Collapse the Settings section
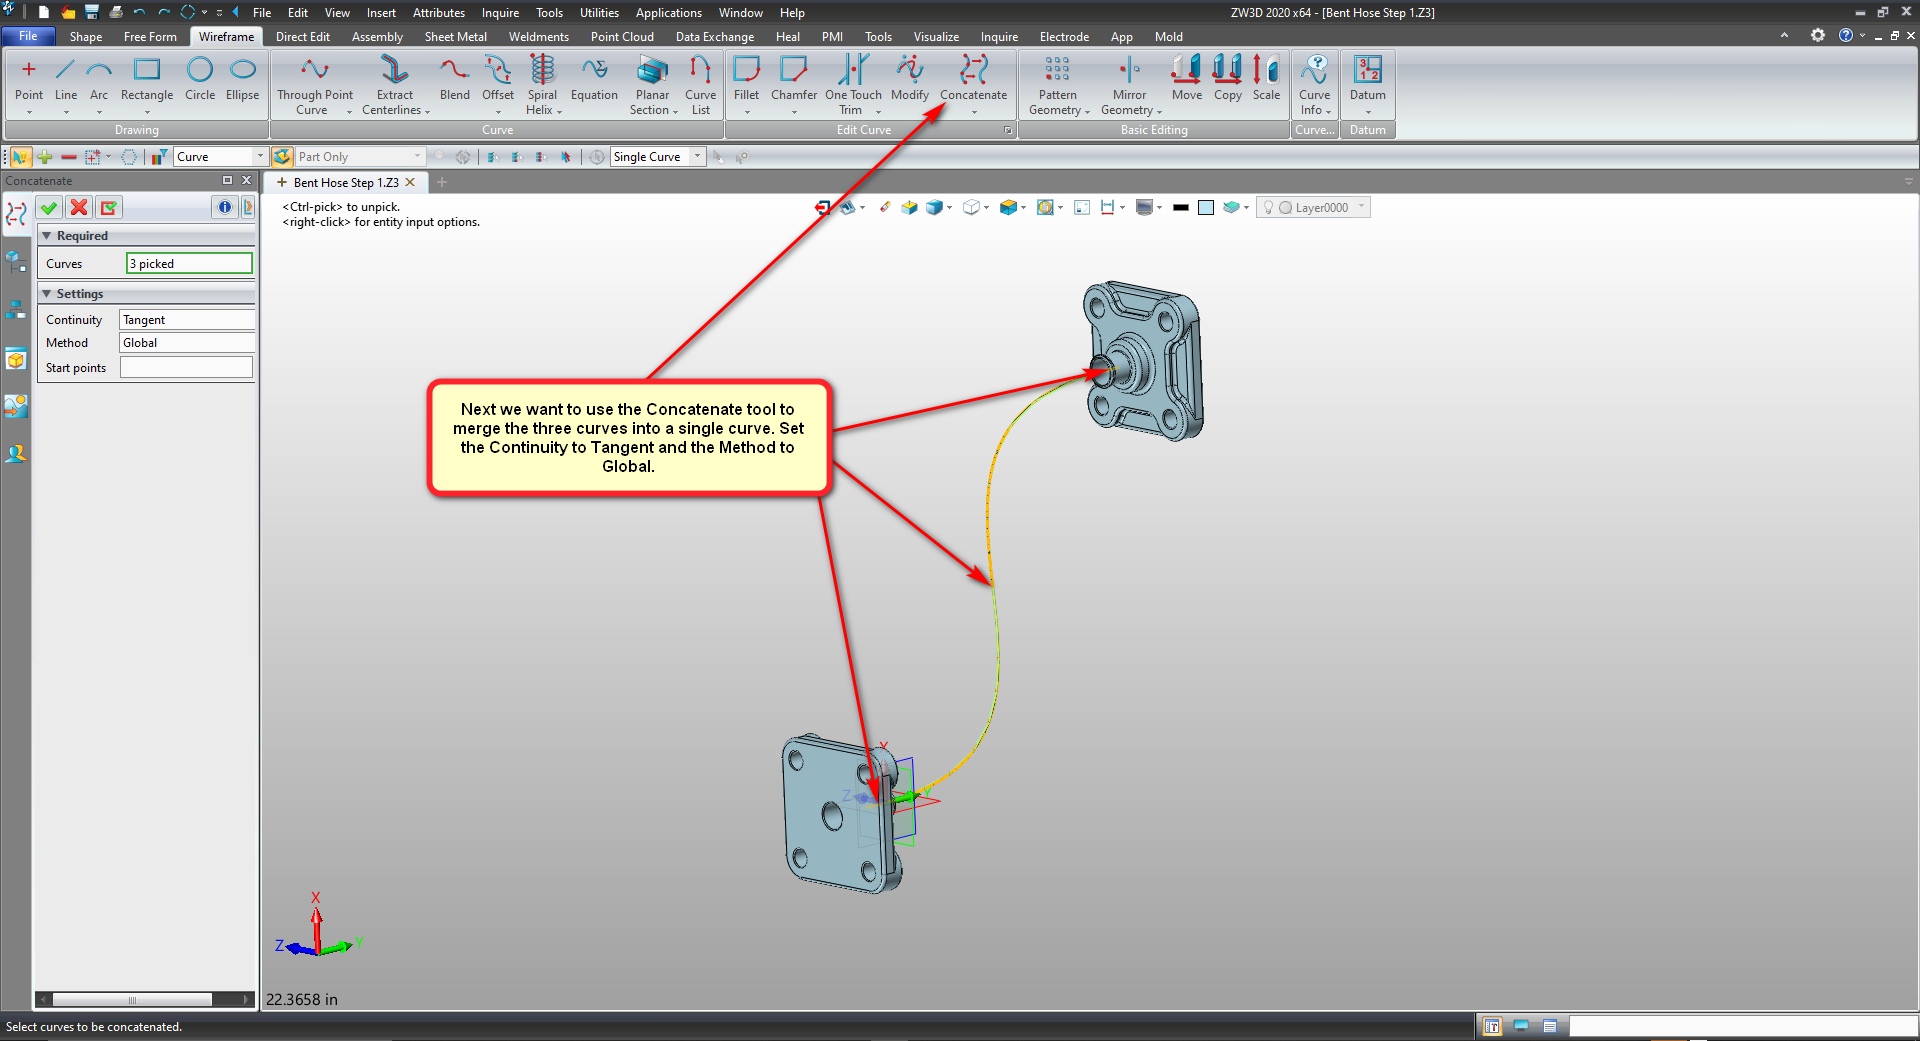Viewport: 1920px width, 1041px height. click(x=47, y=294)
